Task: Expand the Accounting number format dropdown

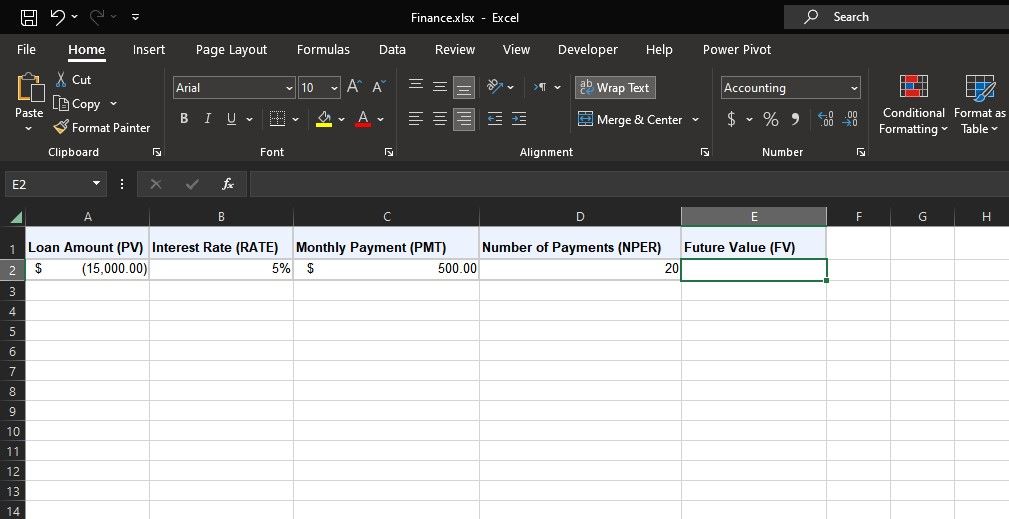Action: pyautogui.click(x=854, y=88)
